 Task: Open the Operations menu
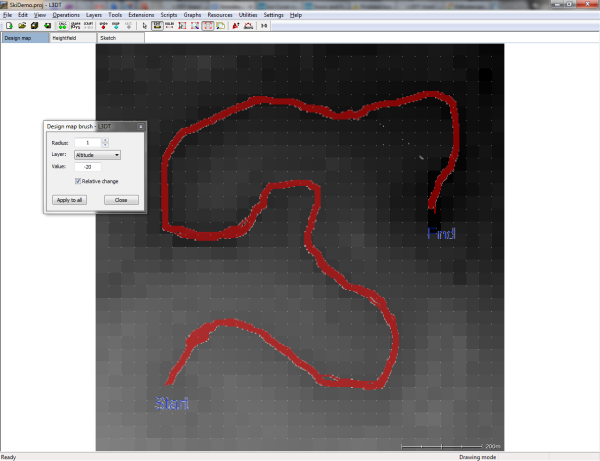click(x=66, y=16)
